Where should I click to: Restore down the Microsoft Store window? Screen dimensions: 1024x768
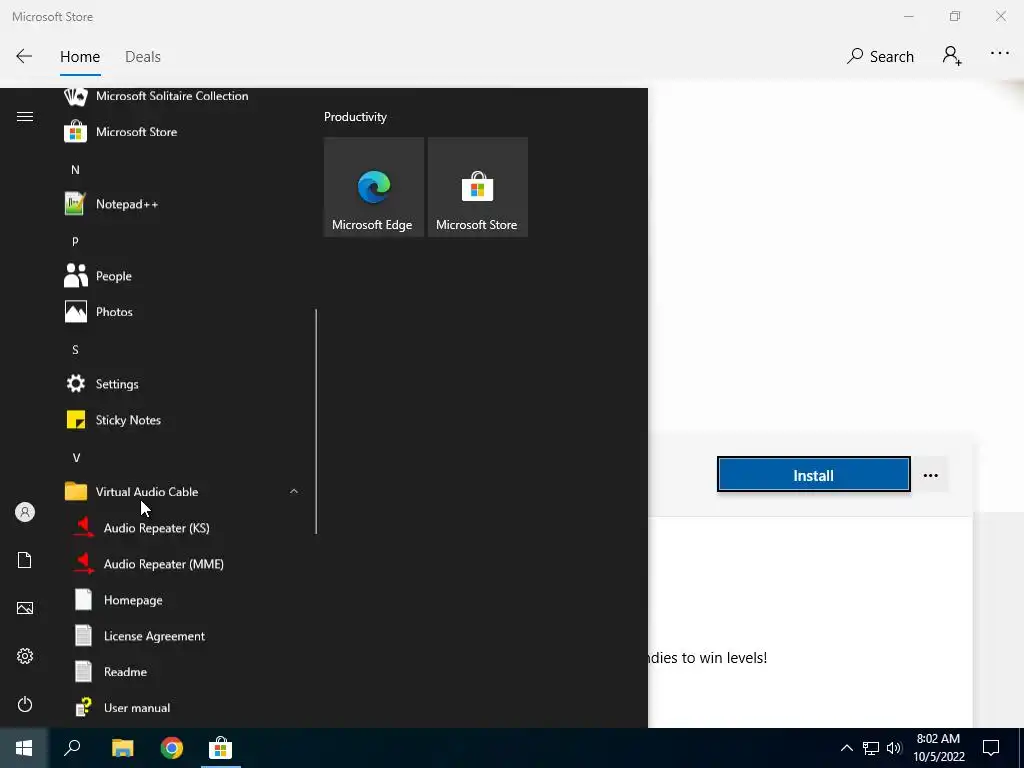point(955,16)
